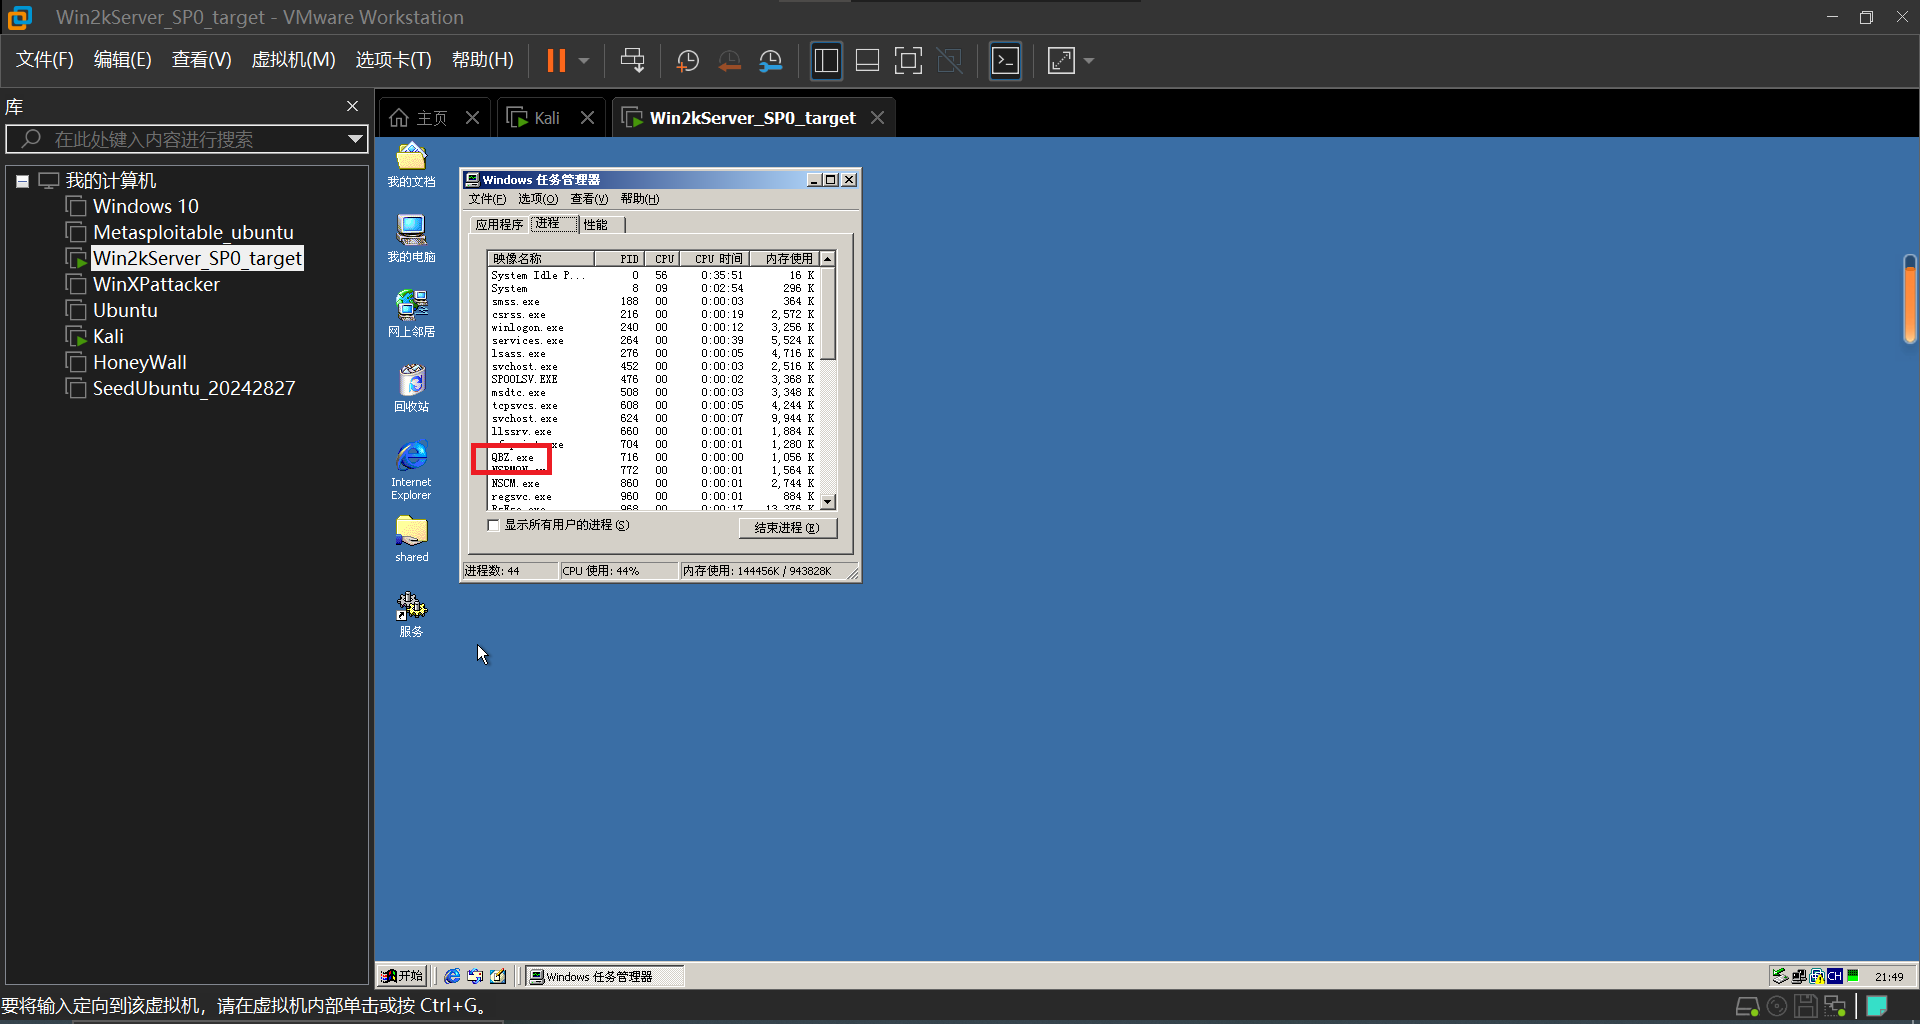Select Metasploitable_ubuntu in the library
This screenshot has width=1920, height=1024.
(193, 232)
